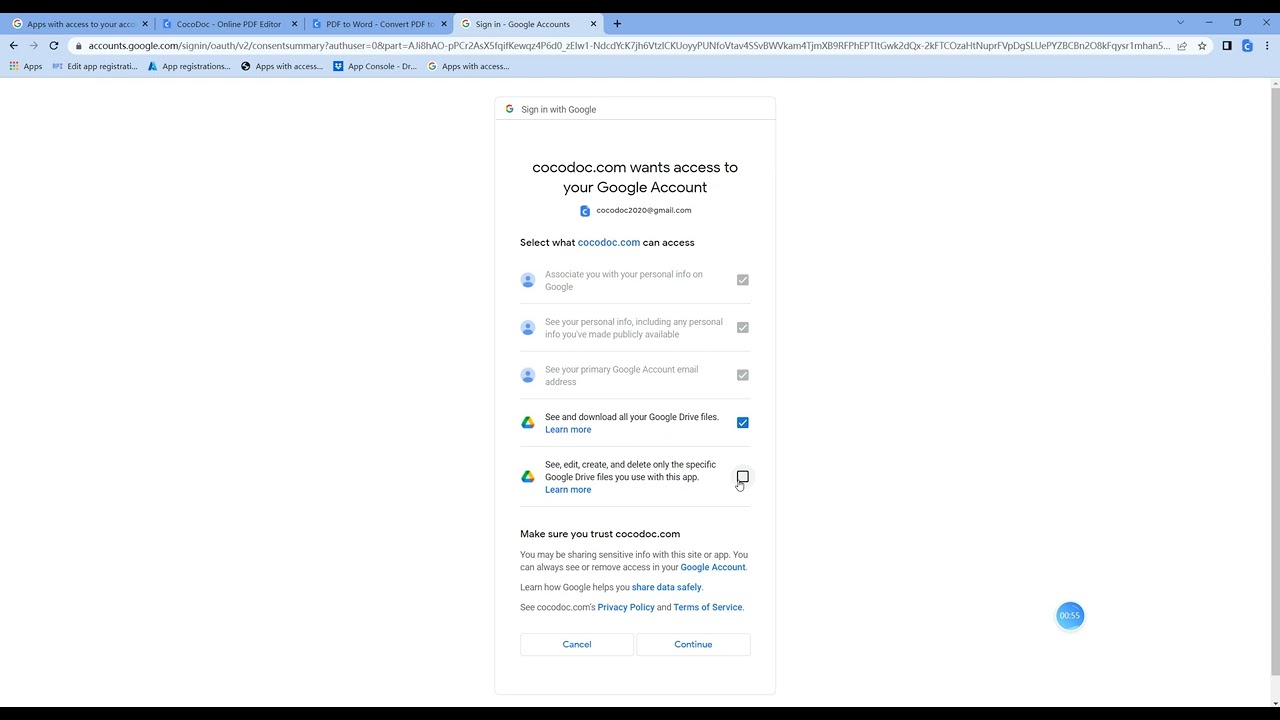1280x720 pixels.
Task: Open the last Apps with access... bookmark
Action: coord(468,66)
